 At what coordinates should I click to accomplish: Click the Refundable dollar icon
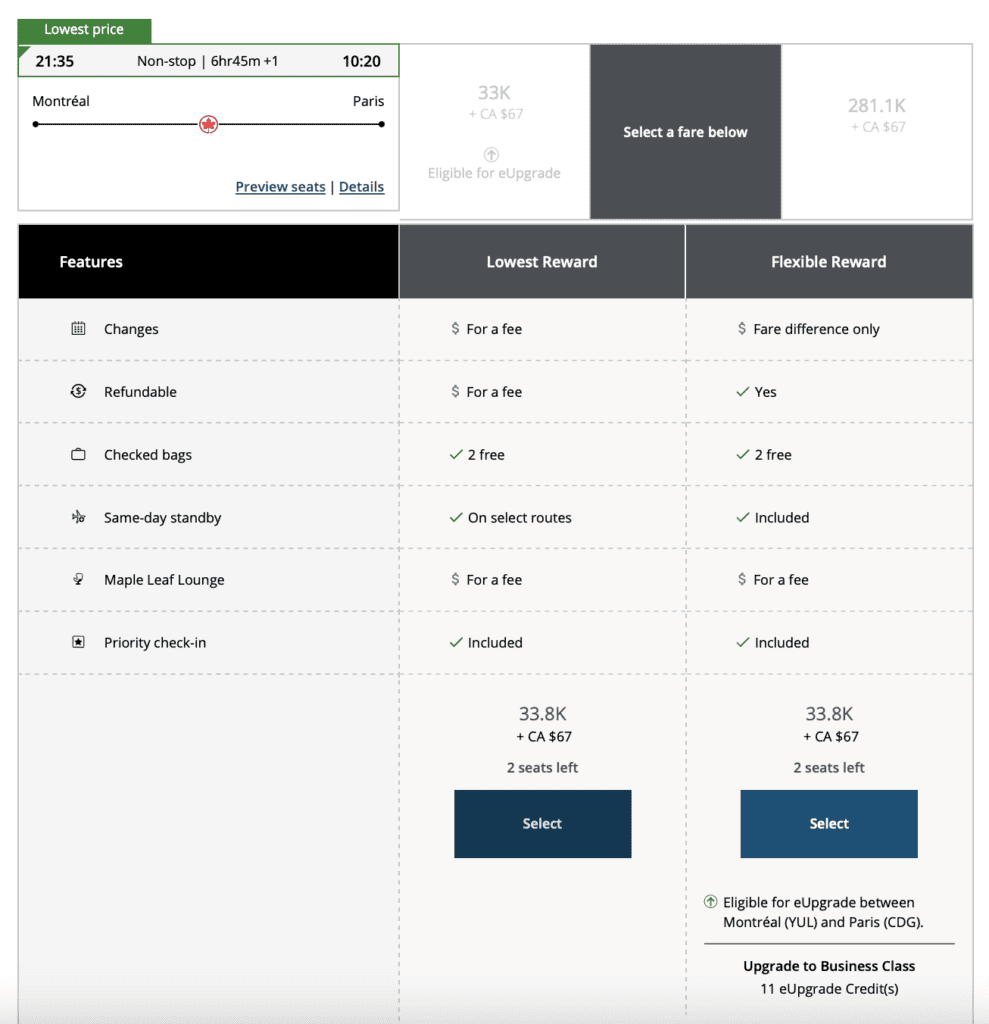click(x=78, y=392)
